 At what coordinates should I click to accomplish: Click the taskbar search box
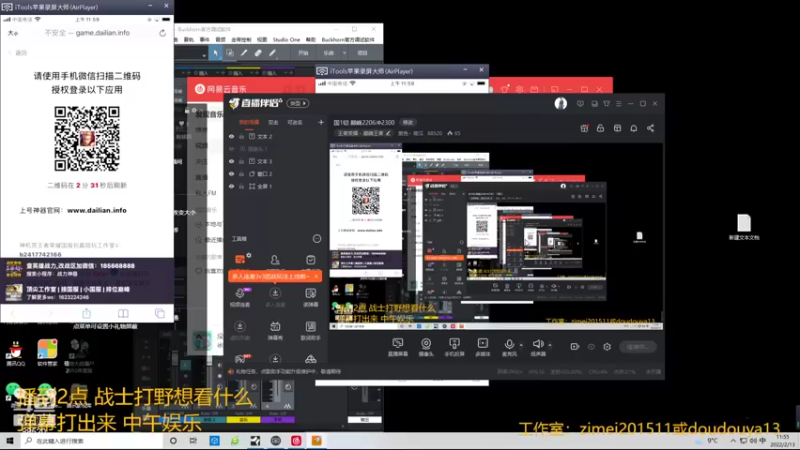click(92, 441)
